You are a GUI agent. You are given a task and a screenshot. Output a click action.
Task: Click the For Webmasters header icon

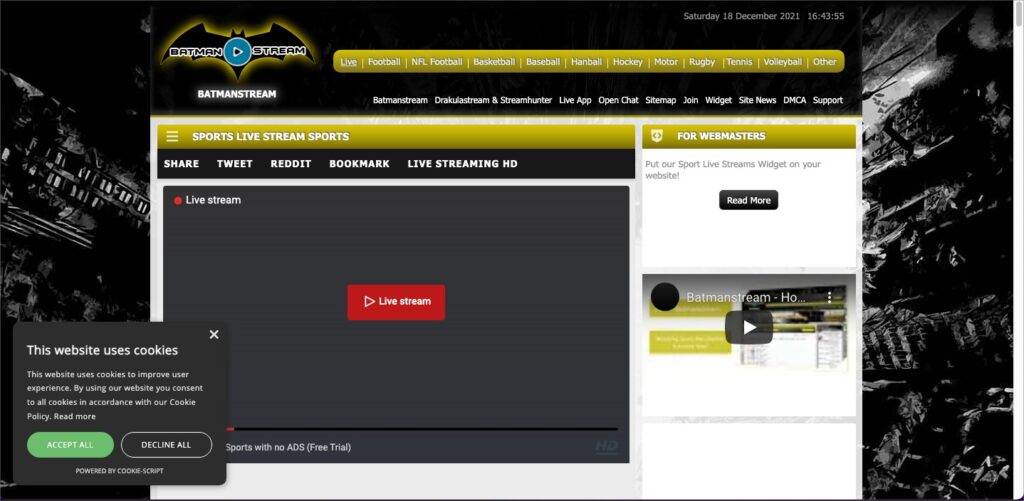[657, 136]
